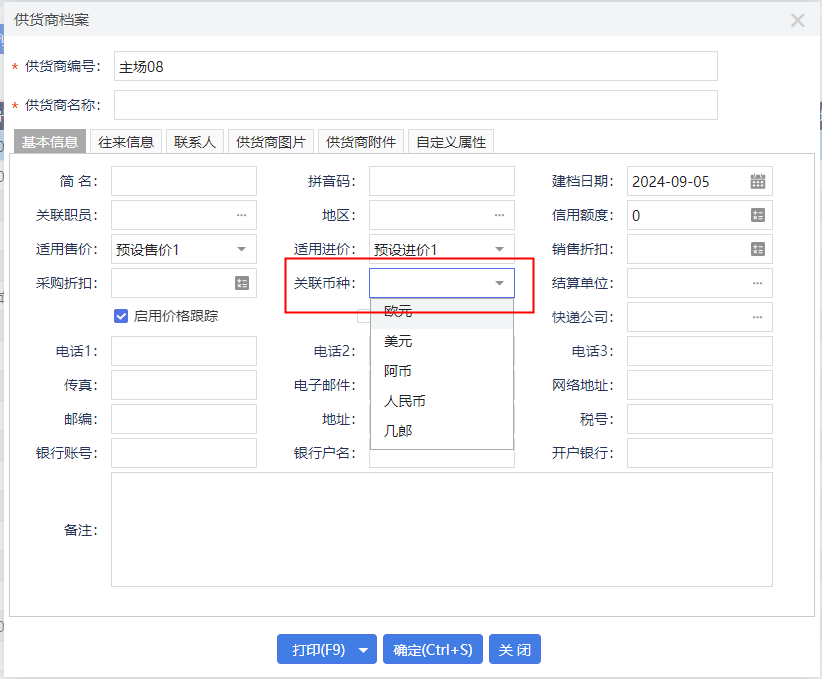Click the ellipsis button for 关联职员

(x=241, y=215)
